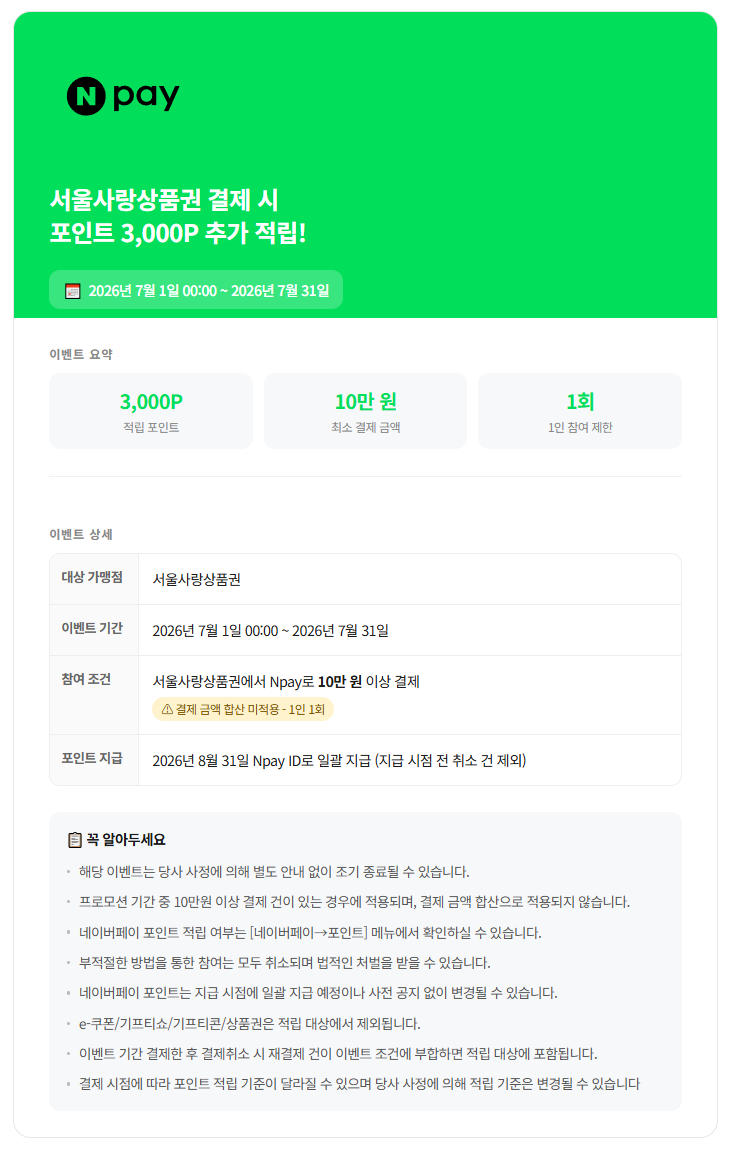
Task: Click the clipboard icon beside 꼭 알아두세요
Action: point(74,840)
